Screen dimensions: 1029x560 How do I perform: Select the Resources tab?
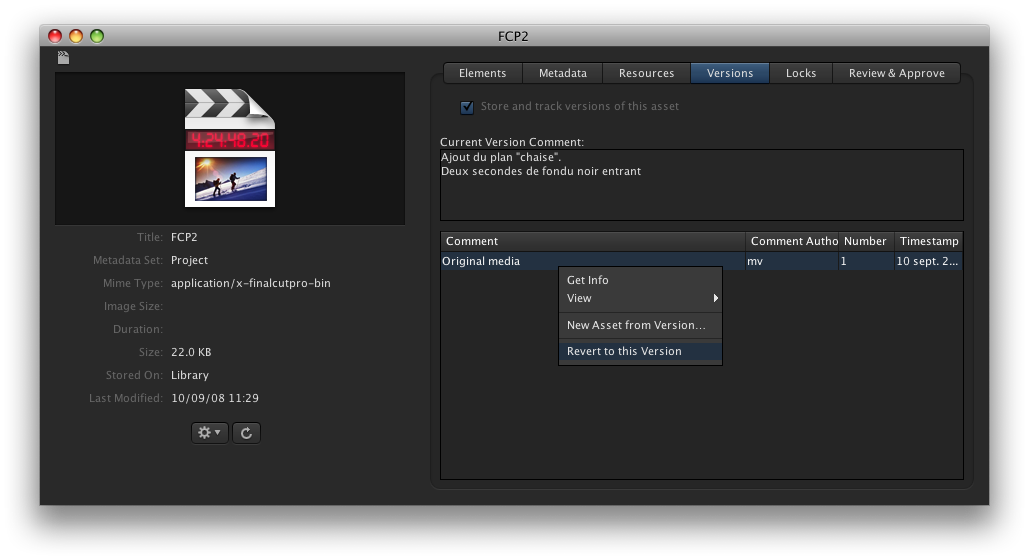(646, 73)
